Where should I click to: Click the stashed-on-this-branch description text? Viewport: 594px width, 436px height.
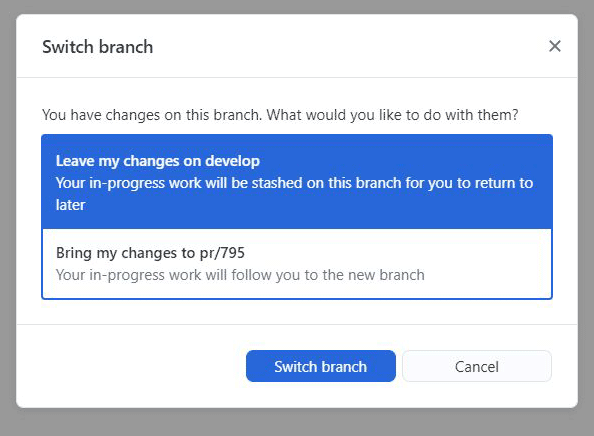294,194
